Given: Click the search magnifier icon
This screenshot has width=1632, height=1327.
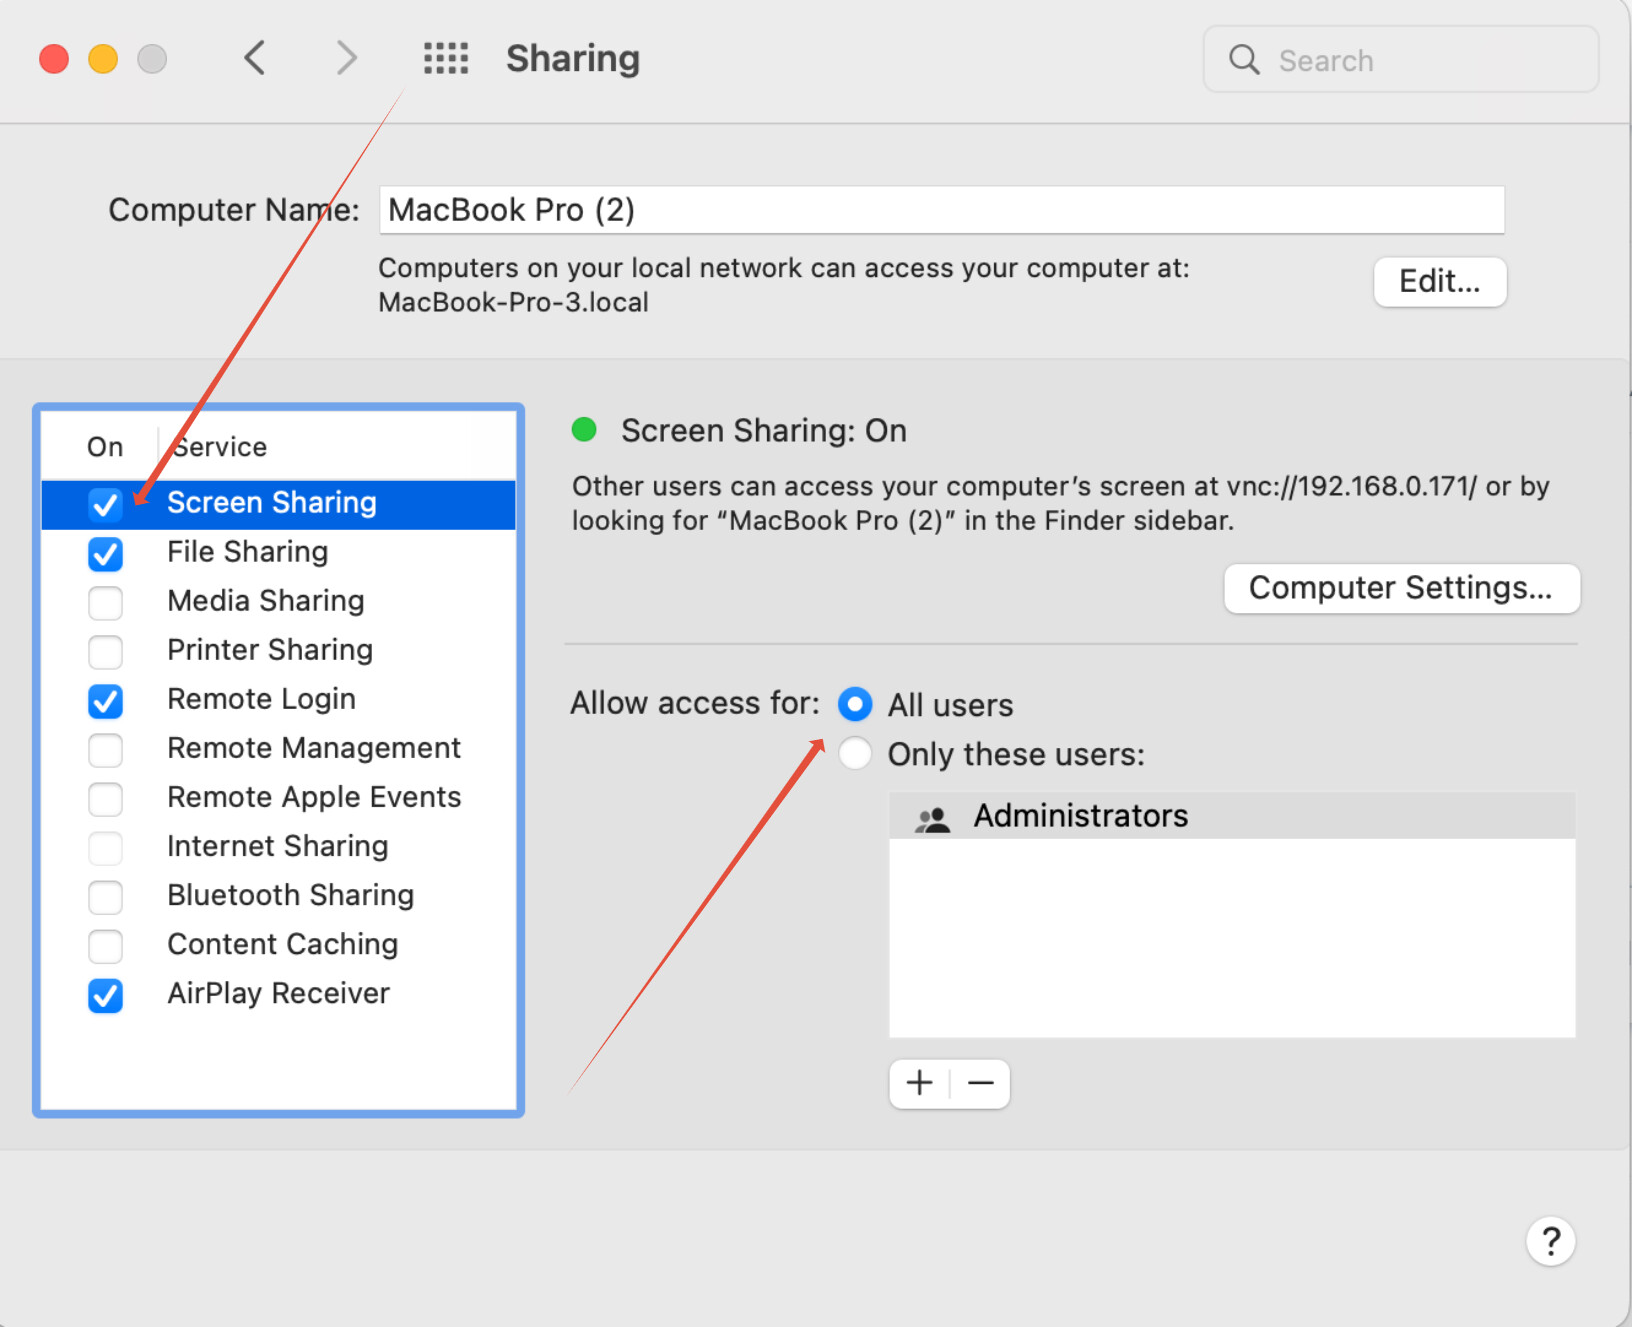Looking at the screenshot, I should coord(1244,60).
